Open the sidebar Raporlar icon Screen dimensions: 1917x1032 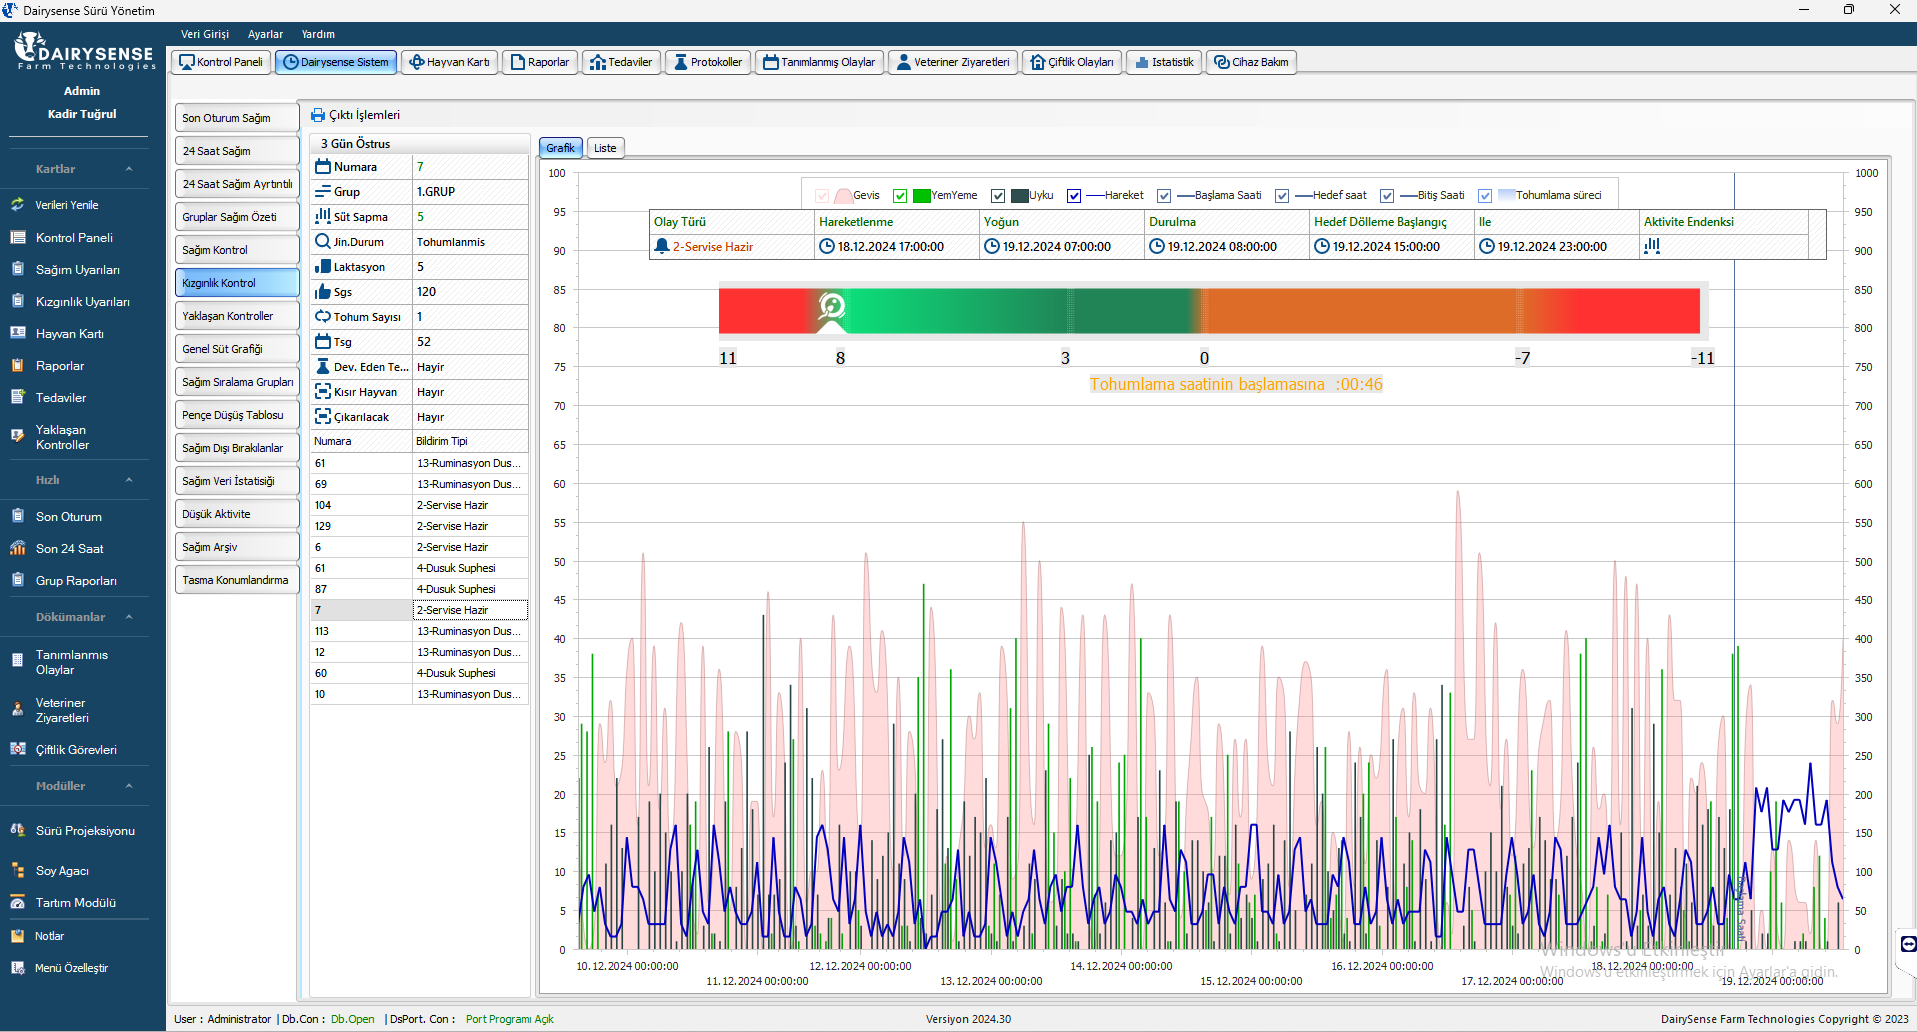click(x=17, y=365)
